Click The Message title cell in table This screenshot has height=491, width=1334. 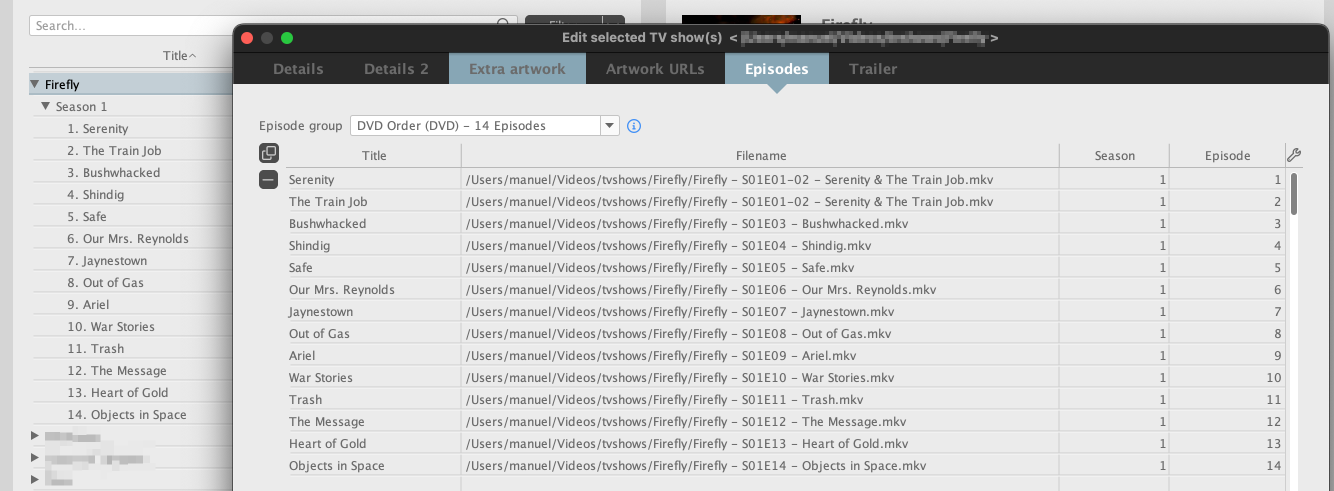(374, 422)
